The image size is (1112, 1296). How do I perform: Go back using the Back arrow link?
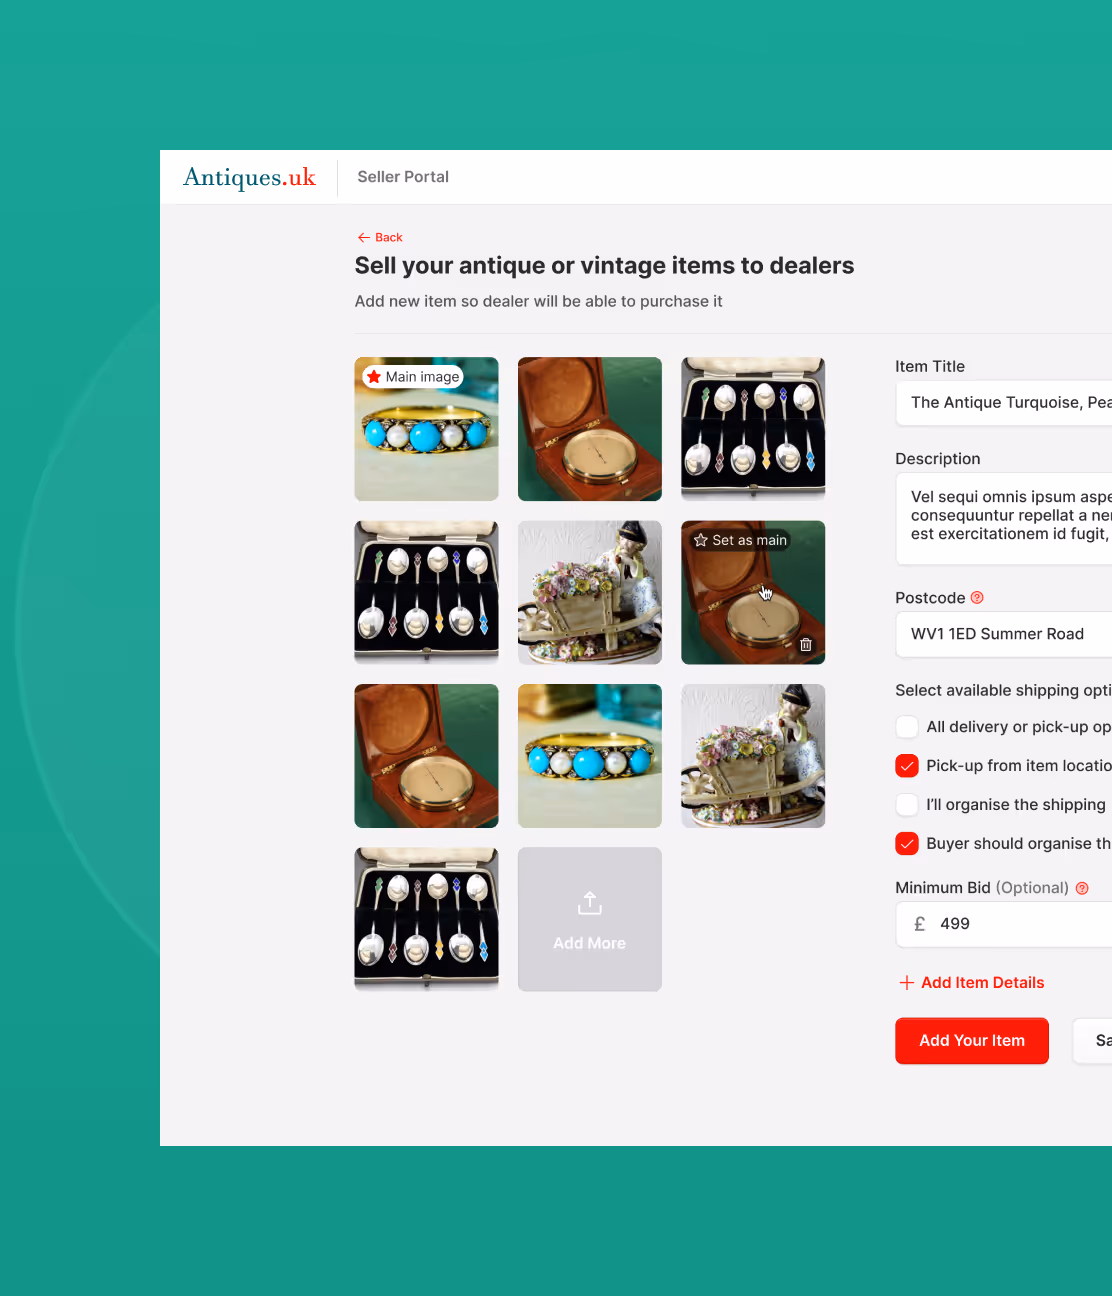click(380, 237)
